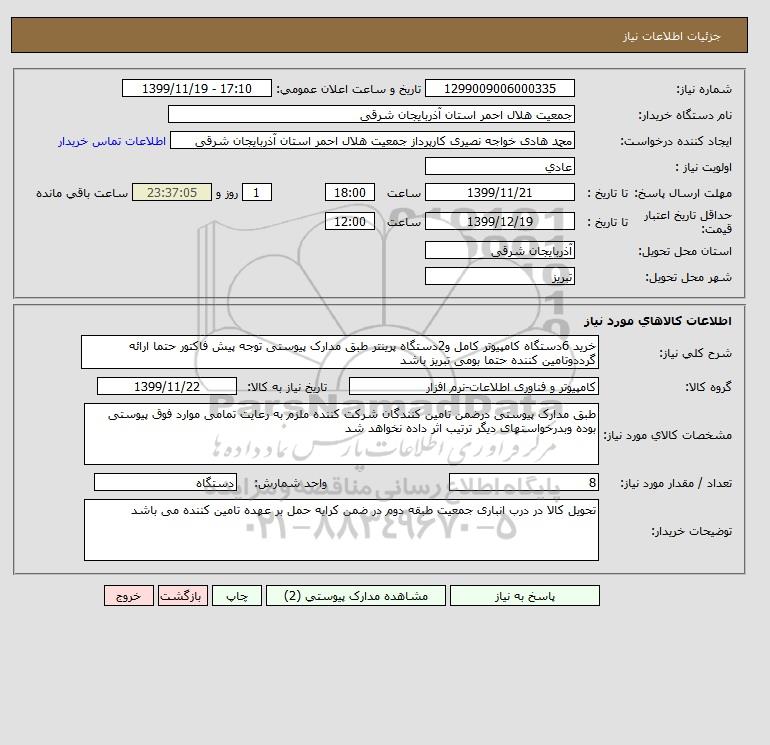Click the label تعداد / مقدار مورد نیاز:
770x745 pixels.
(676, 483)
